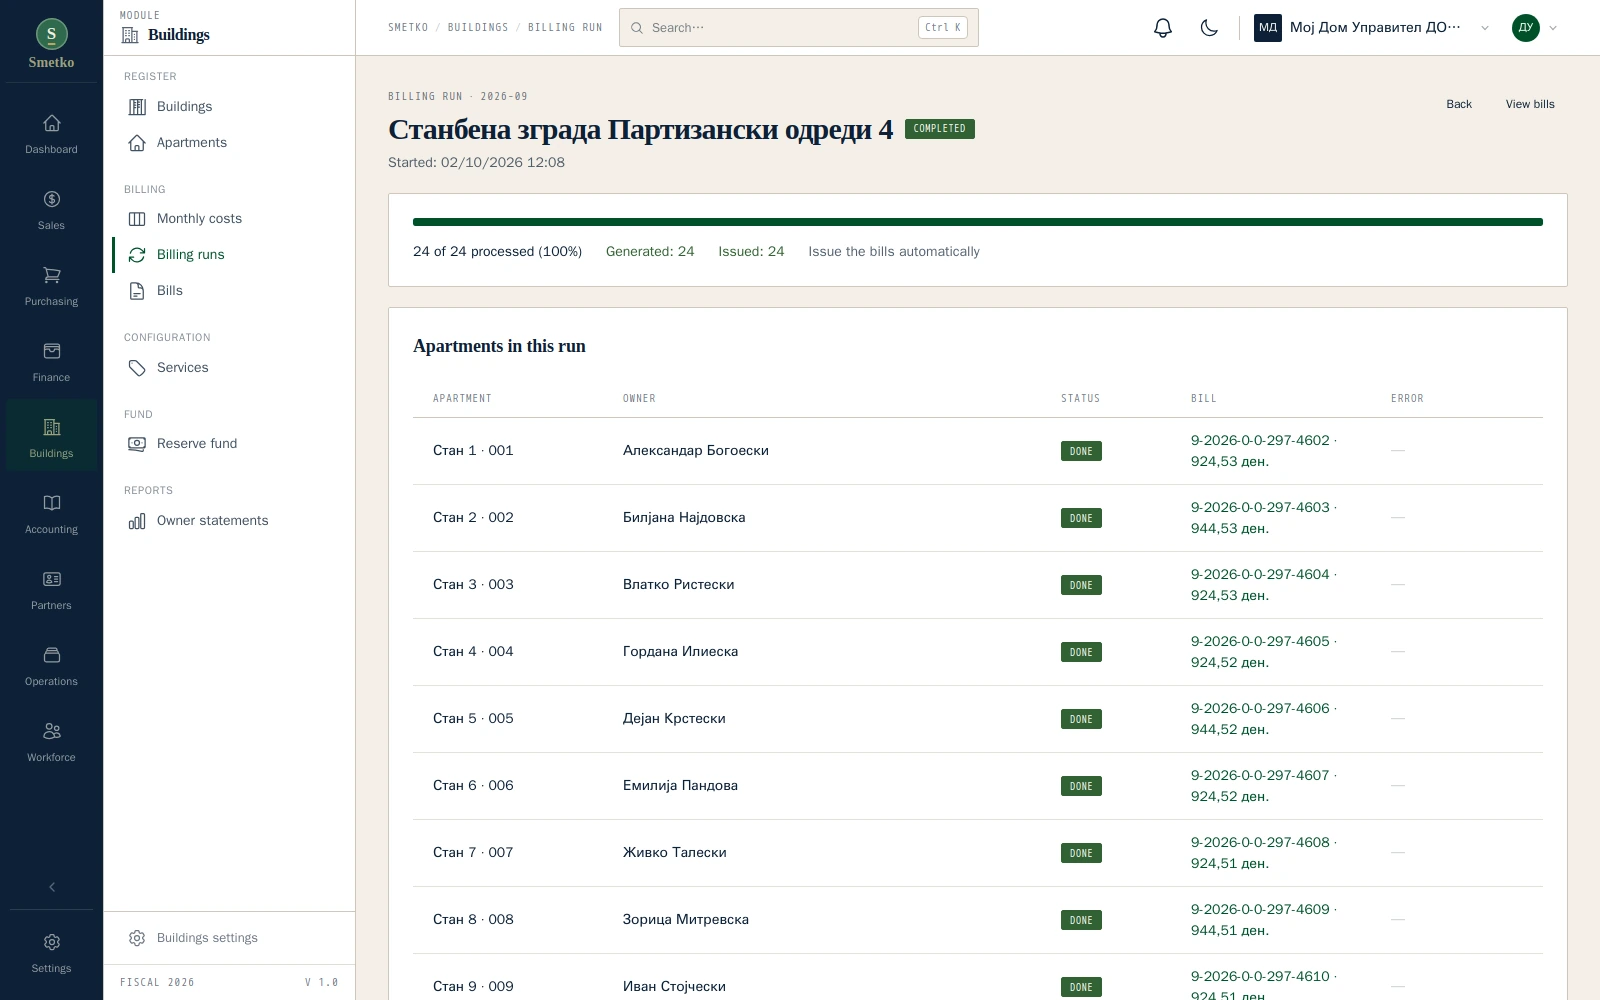Click the Buildings module header icon

tap(130, 35)
